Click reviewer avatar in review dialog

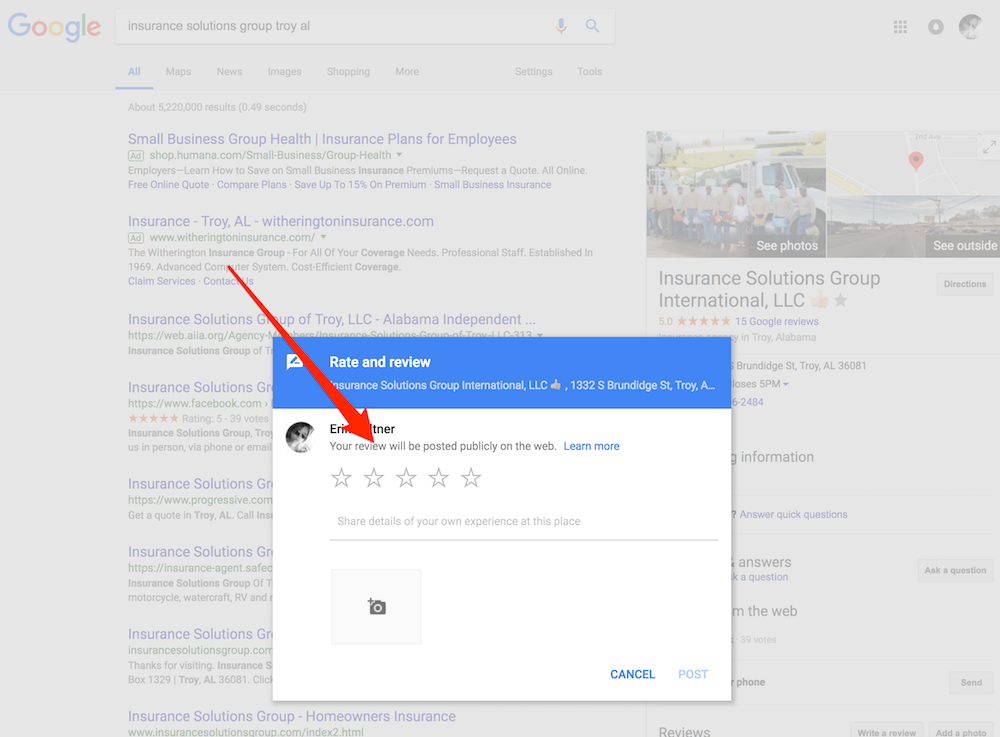click(x=300, y=437)
